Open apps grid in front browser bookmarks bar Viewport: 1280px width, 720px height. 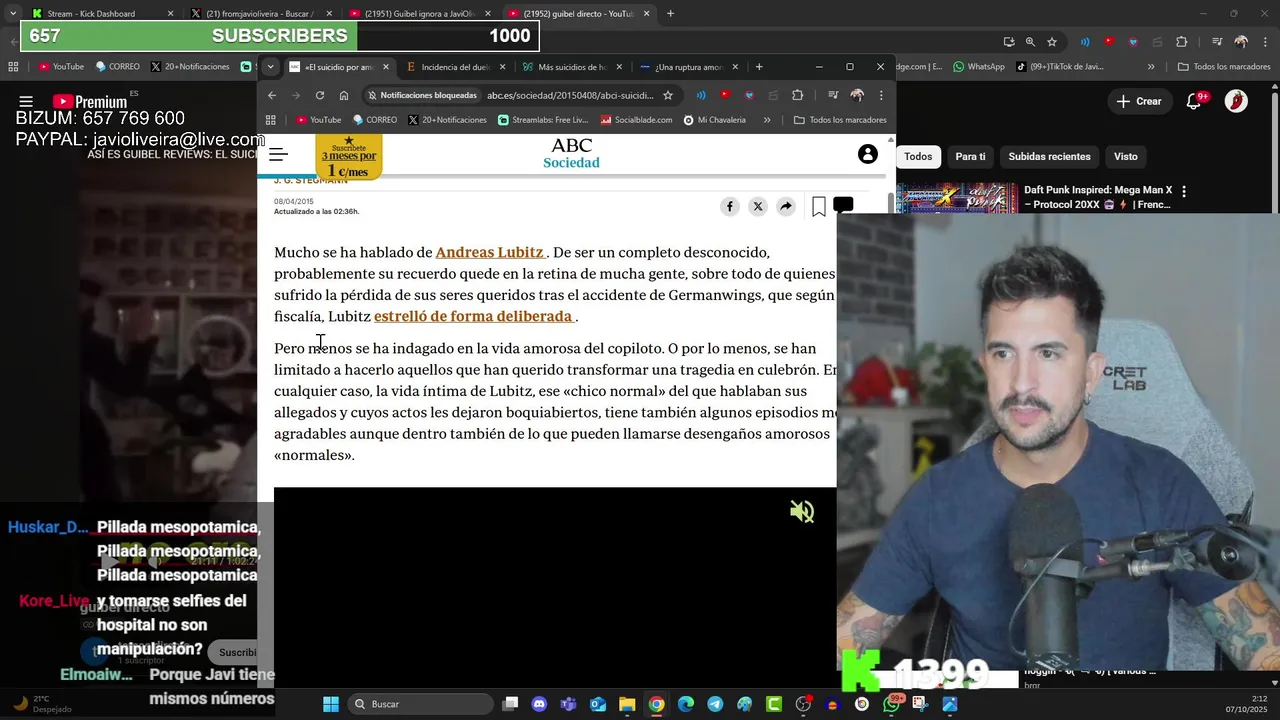(x=270, y=120)
